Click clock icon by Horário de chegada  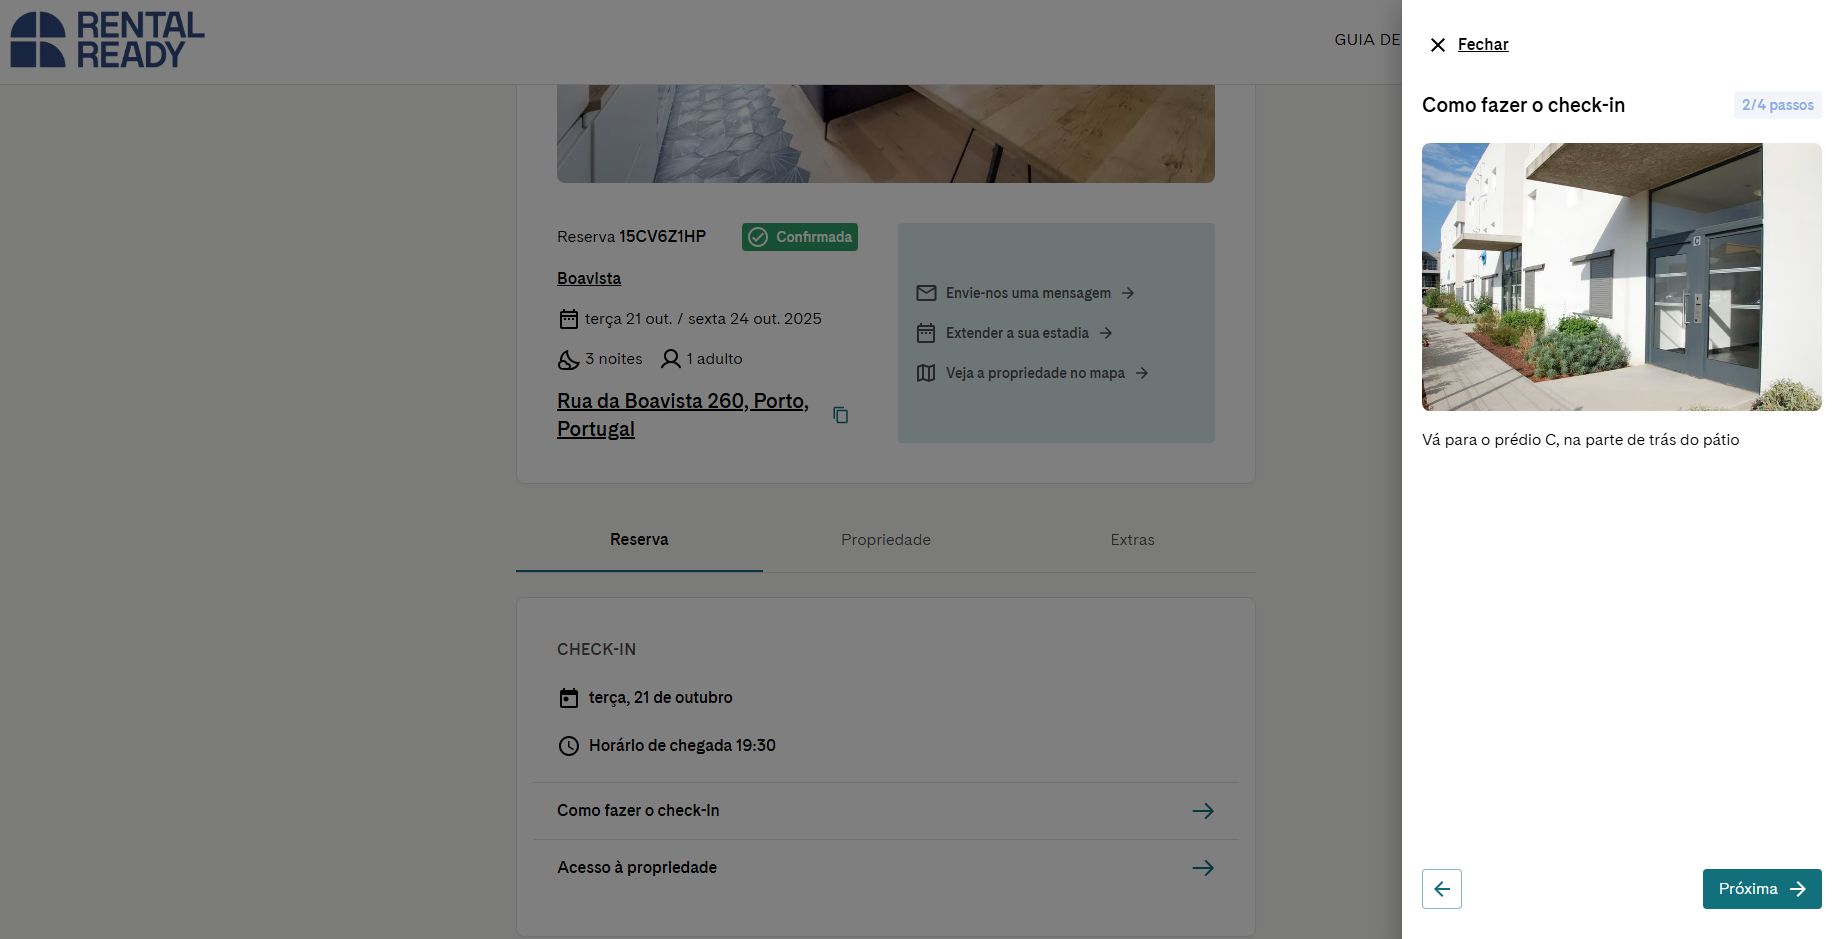569,746
